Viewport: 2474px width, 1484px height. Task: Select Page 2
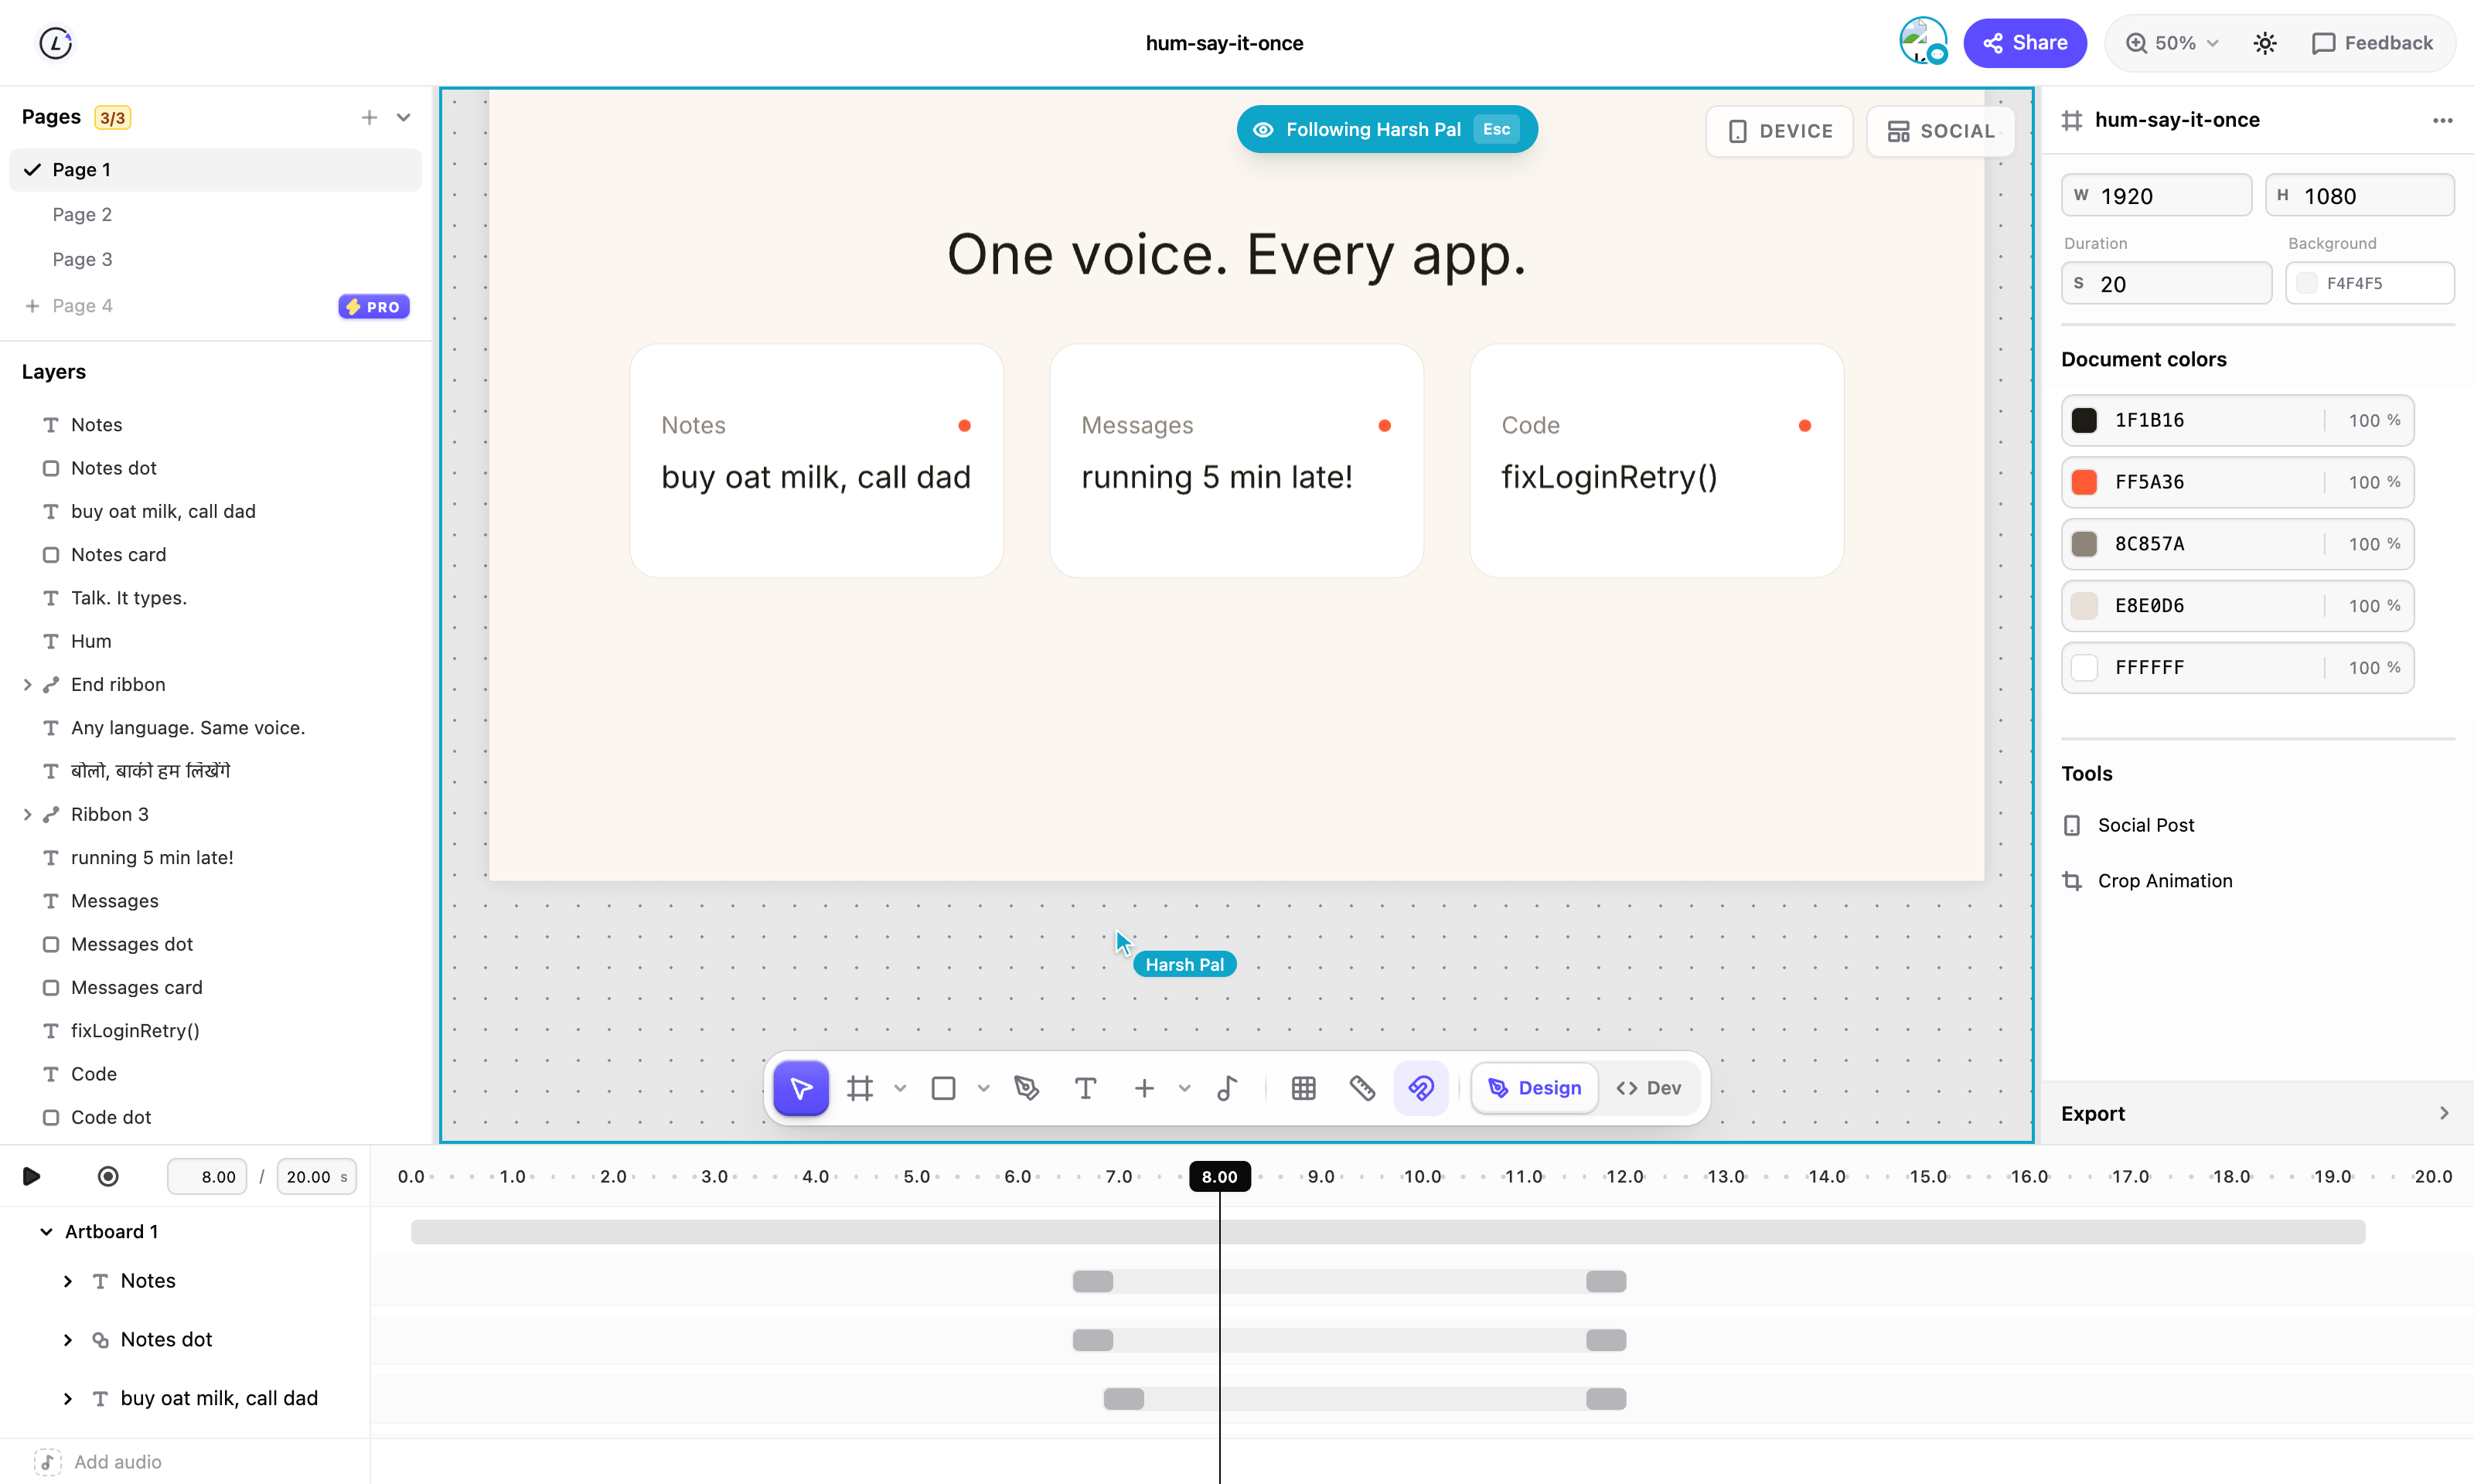tap(216, 215)
